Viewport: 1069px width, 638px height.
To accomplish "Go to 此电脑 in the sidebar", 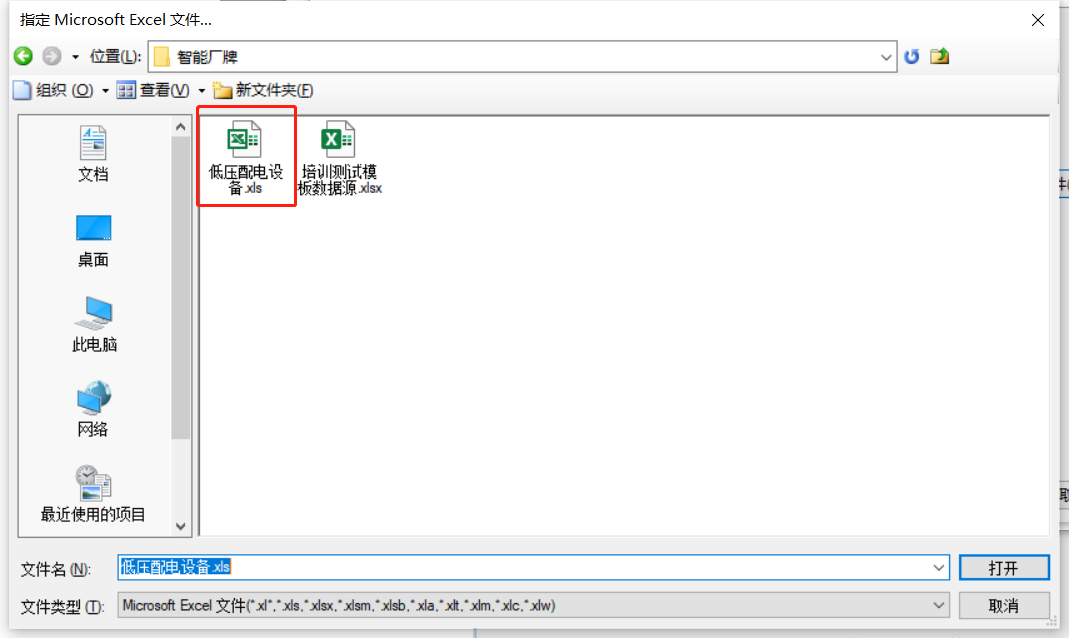I will tap(93, 325).
